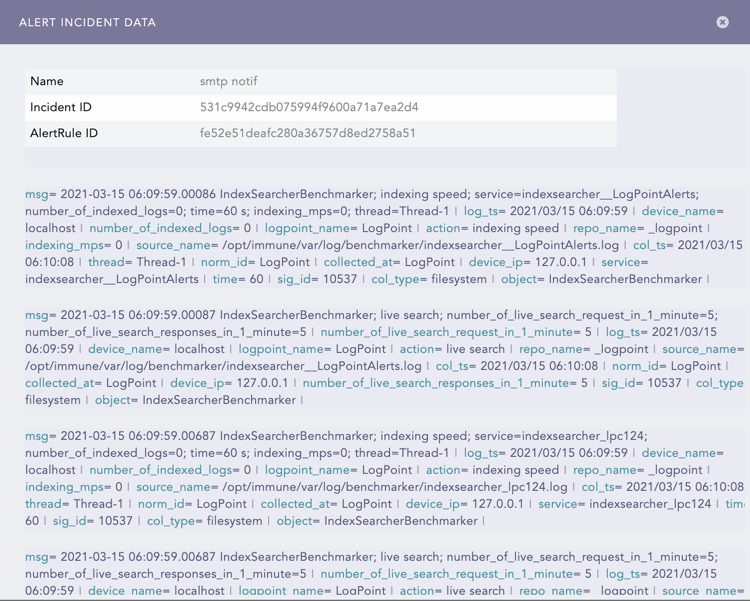Click 'log_ts' key in the first log entry
Viewport: 750px width, 601px height.
(481, 212)
